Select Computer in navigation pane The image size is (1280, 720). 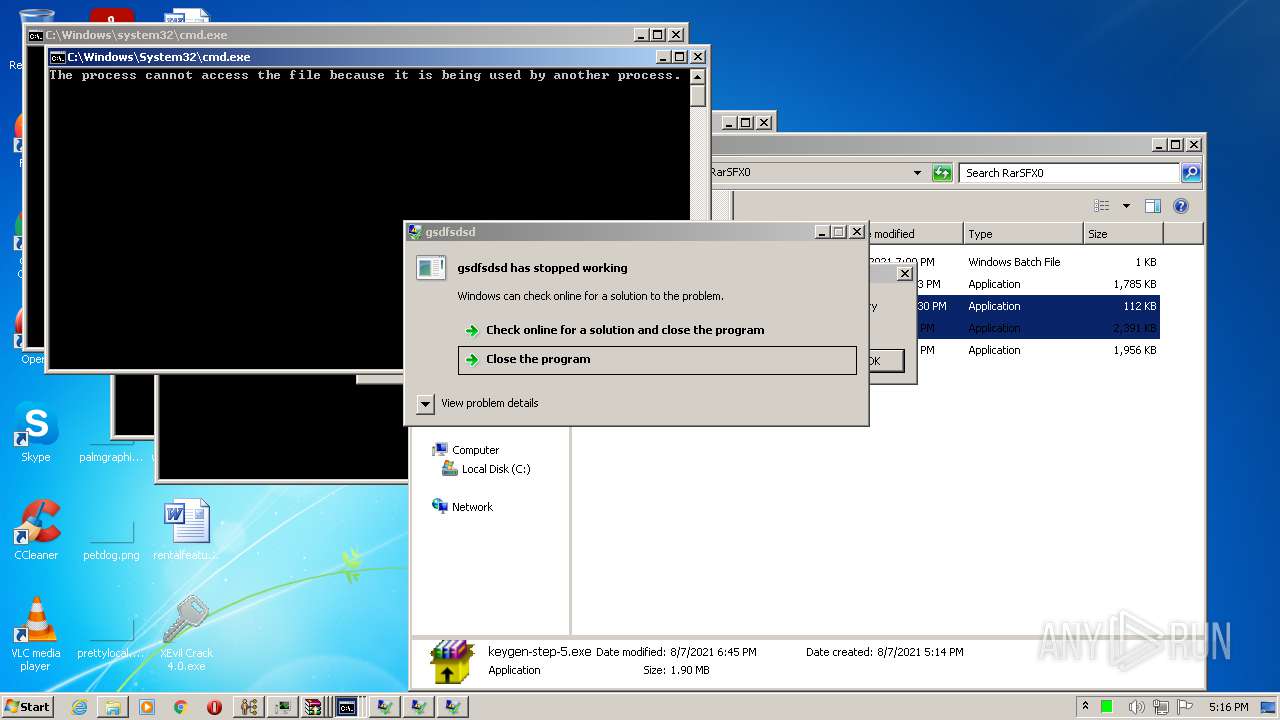click(x=465, y=450)
